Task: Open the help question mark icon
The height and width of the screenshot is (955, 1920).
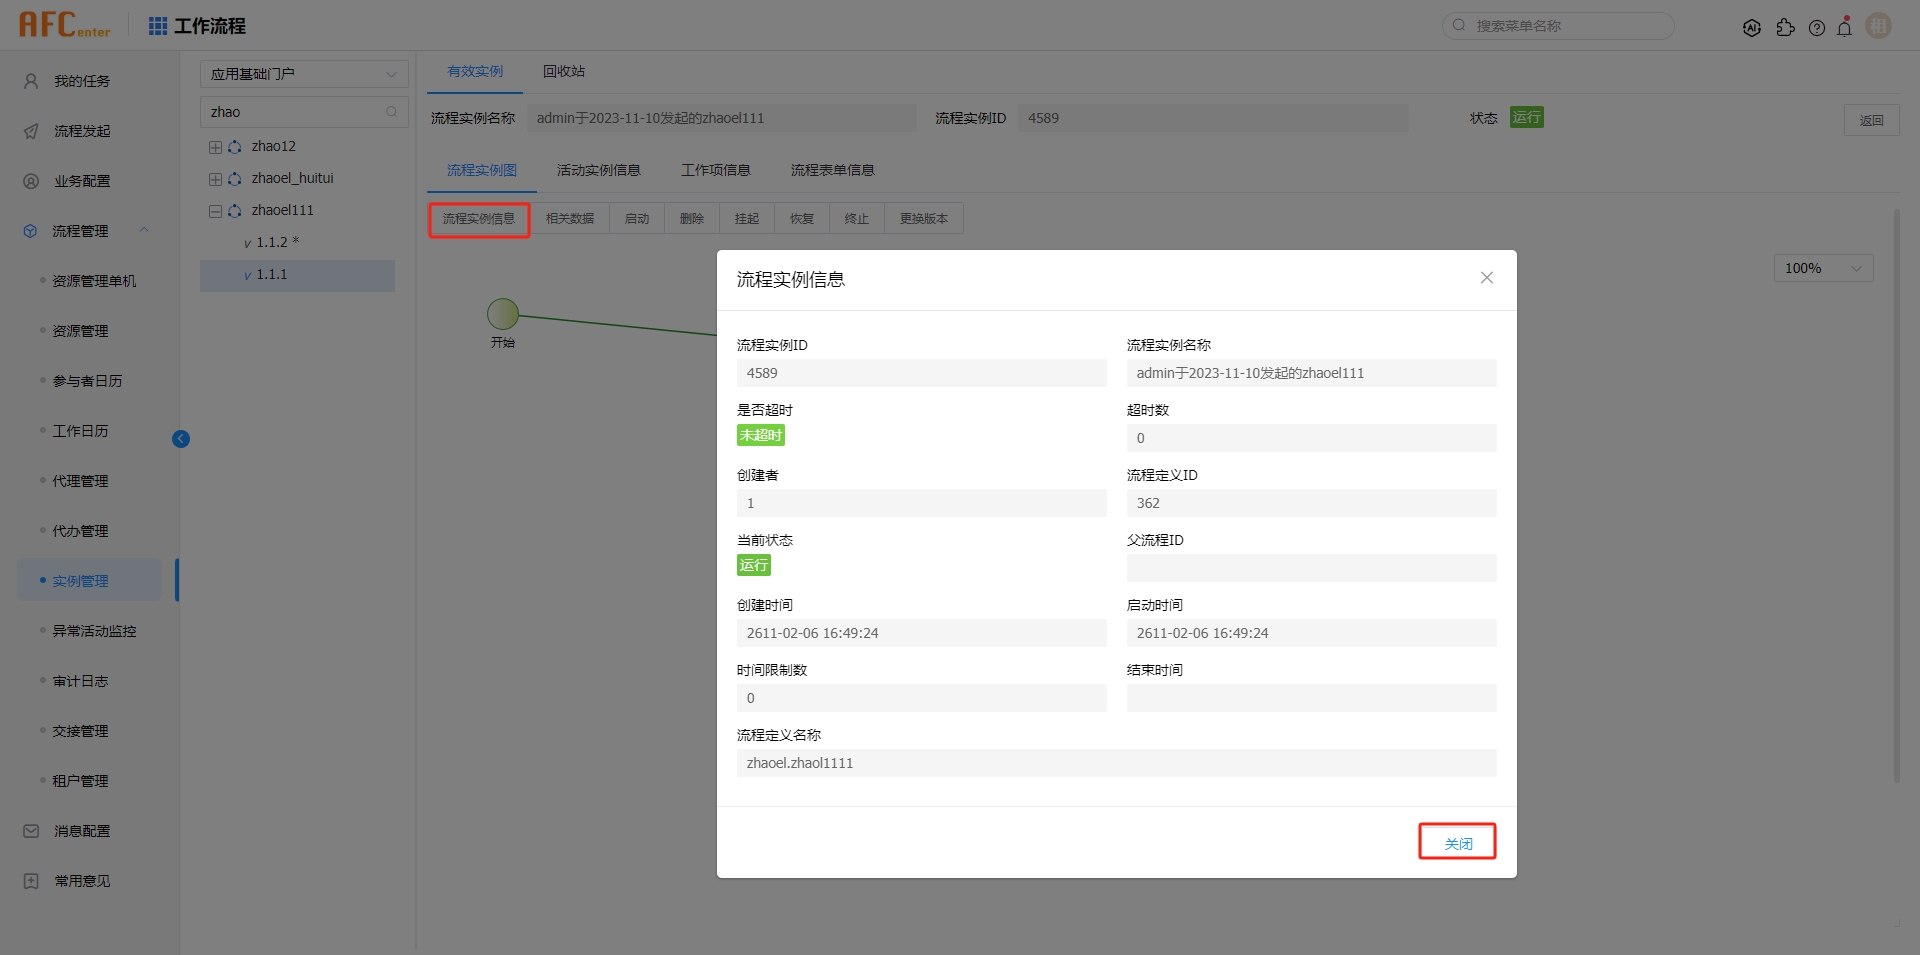Action: click(x=1817, y=27)
